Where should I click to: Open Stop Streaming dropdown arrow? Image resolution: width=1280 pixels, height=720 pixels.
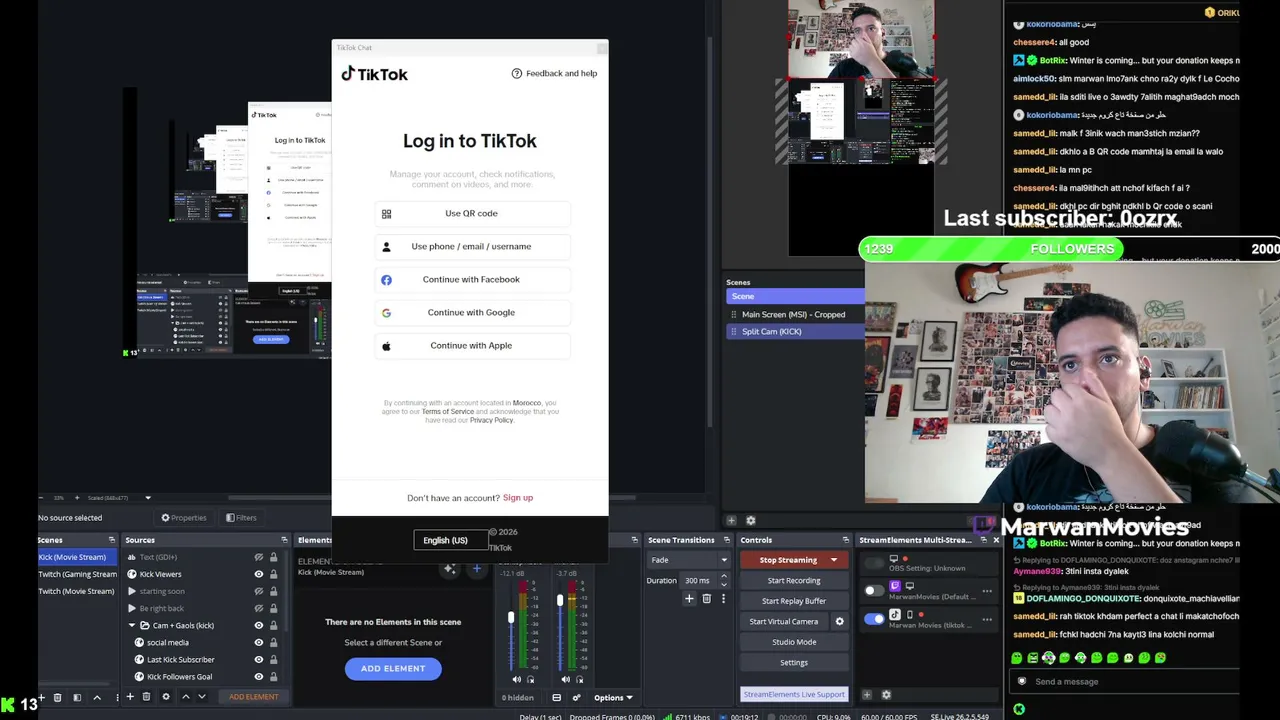click(834, 560)
